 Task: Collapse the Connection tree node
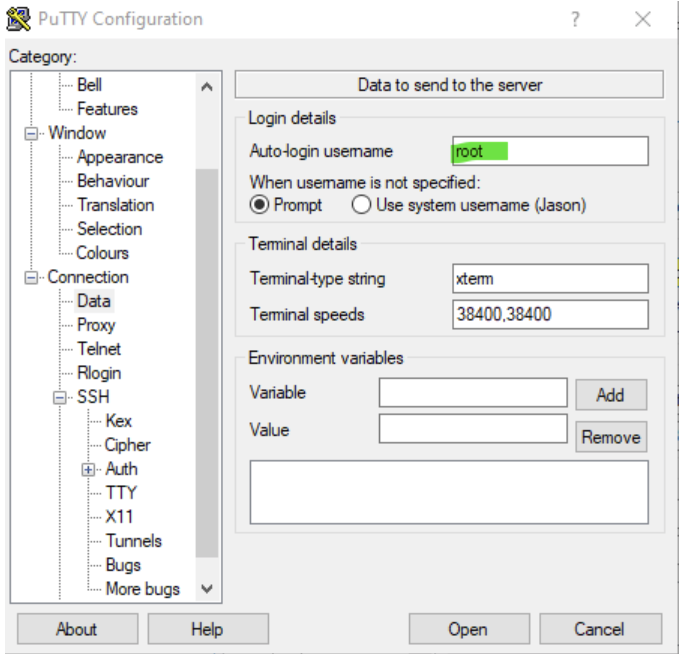(31, 277)
